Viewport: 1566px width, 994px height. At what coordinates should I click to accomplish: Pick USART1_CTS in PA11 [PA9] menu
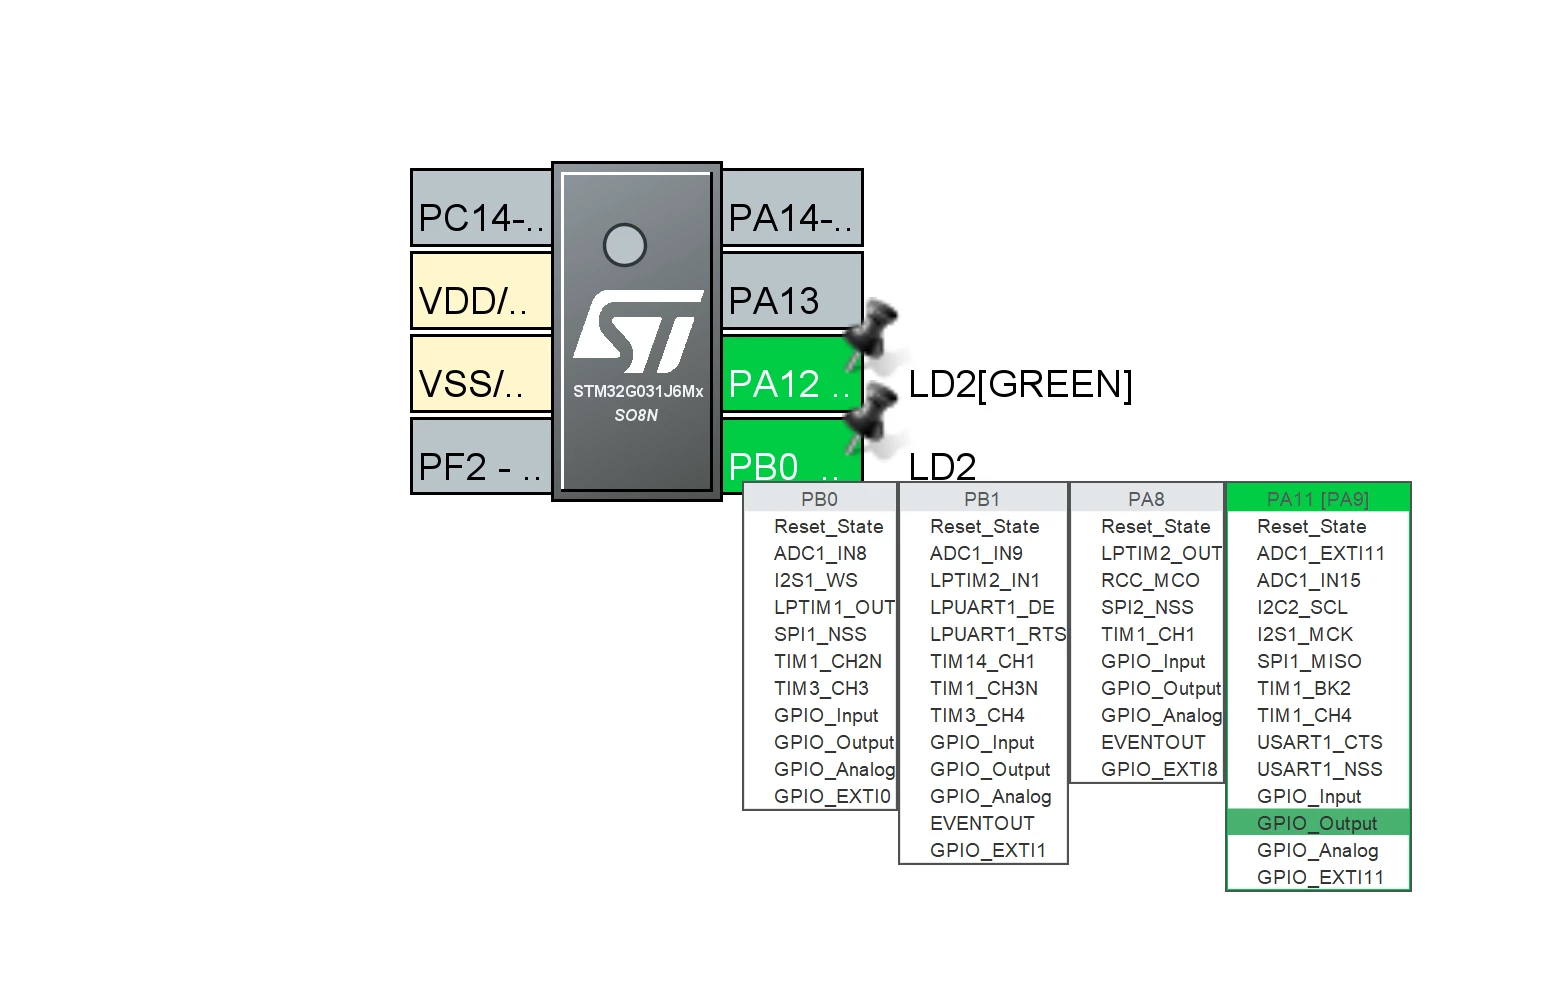1318,742
